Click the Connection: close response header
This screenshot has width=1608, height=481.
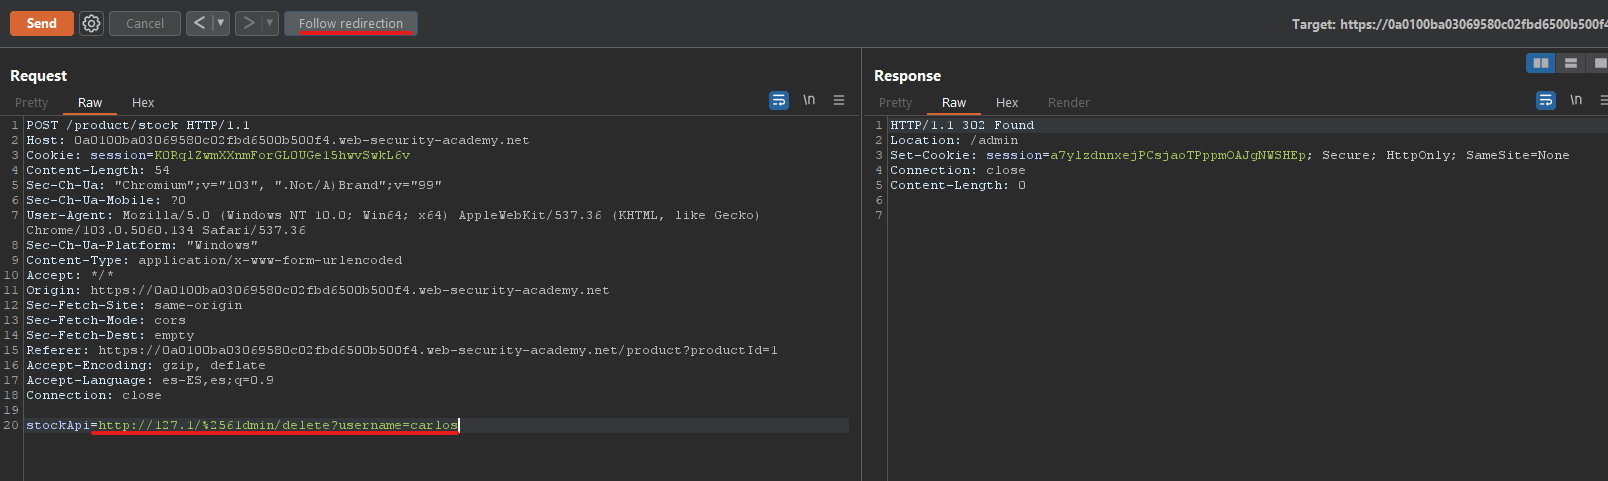point(958,170)
